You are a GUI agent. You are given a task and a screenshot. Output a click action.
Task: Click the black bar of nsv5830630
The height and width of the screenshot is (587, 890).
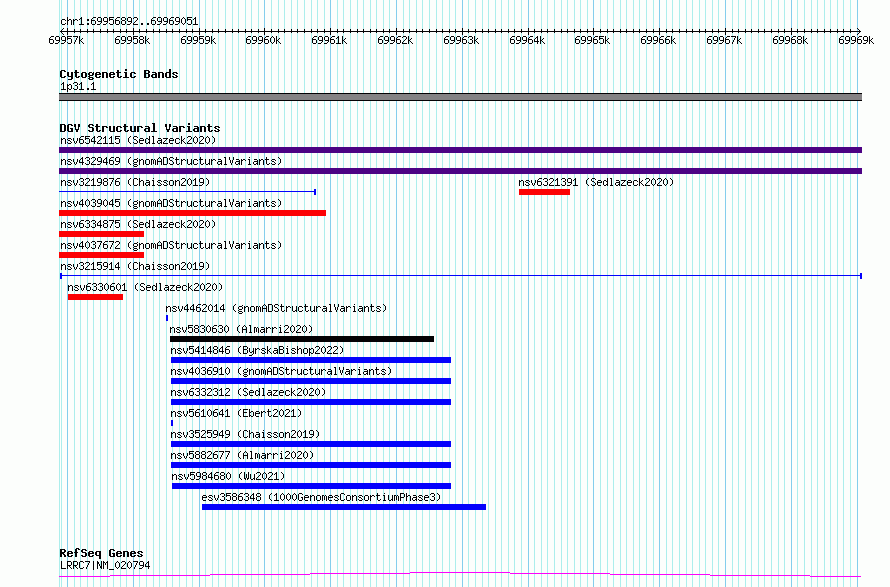[x=302, y=339]
